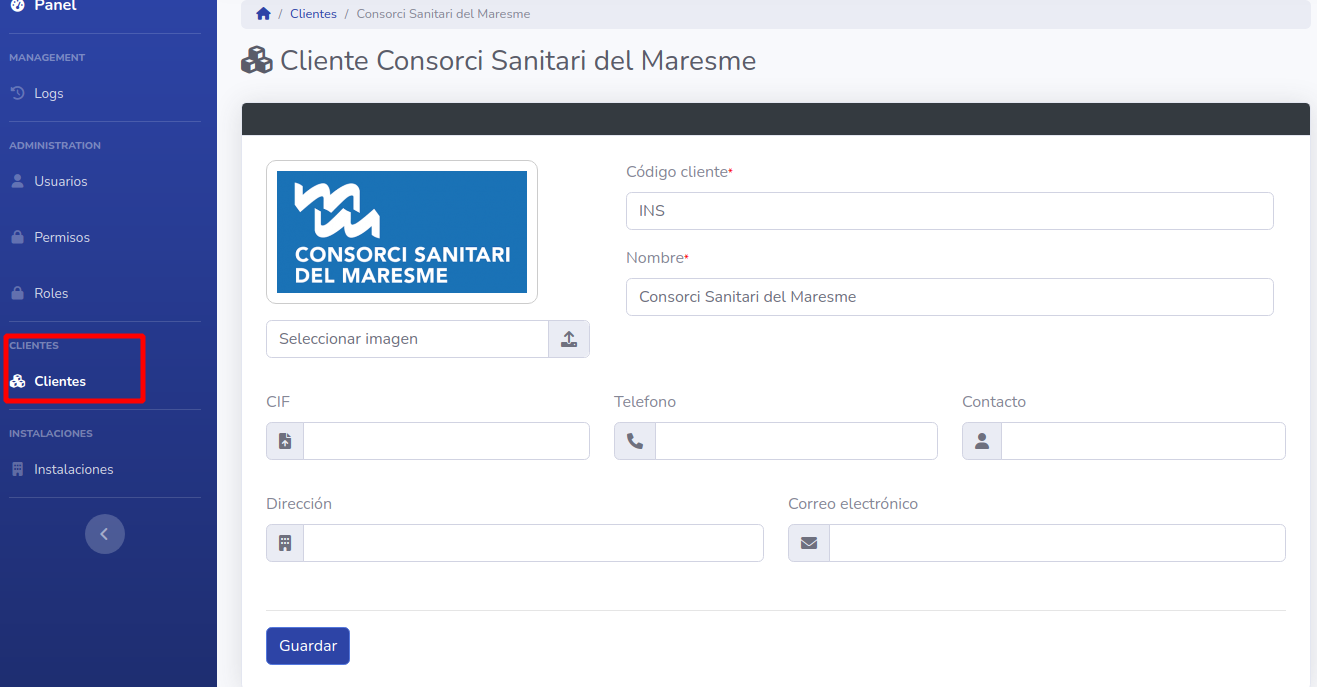Click the Seleccionar imagen file field
The height and width of the screenshot is (687, 1317).
point(407,339)
